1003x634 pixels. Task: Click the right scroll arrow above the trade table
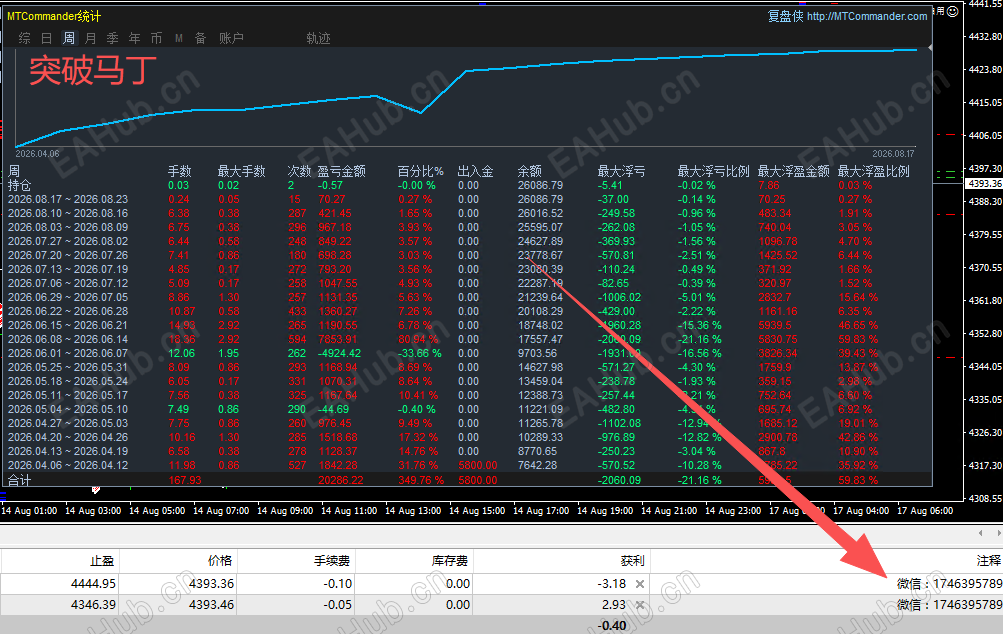point(999,532)
